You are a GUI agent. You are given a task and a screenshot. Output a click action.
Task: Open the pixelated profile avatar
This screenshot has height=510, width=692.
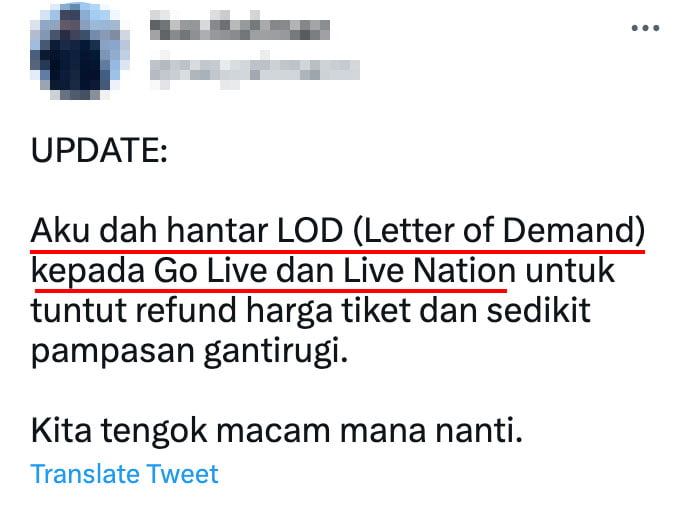coord(80,51)
